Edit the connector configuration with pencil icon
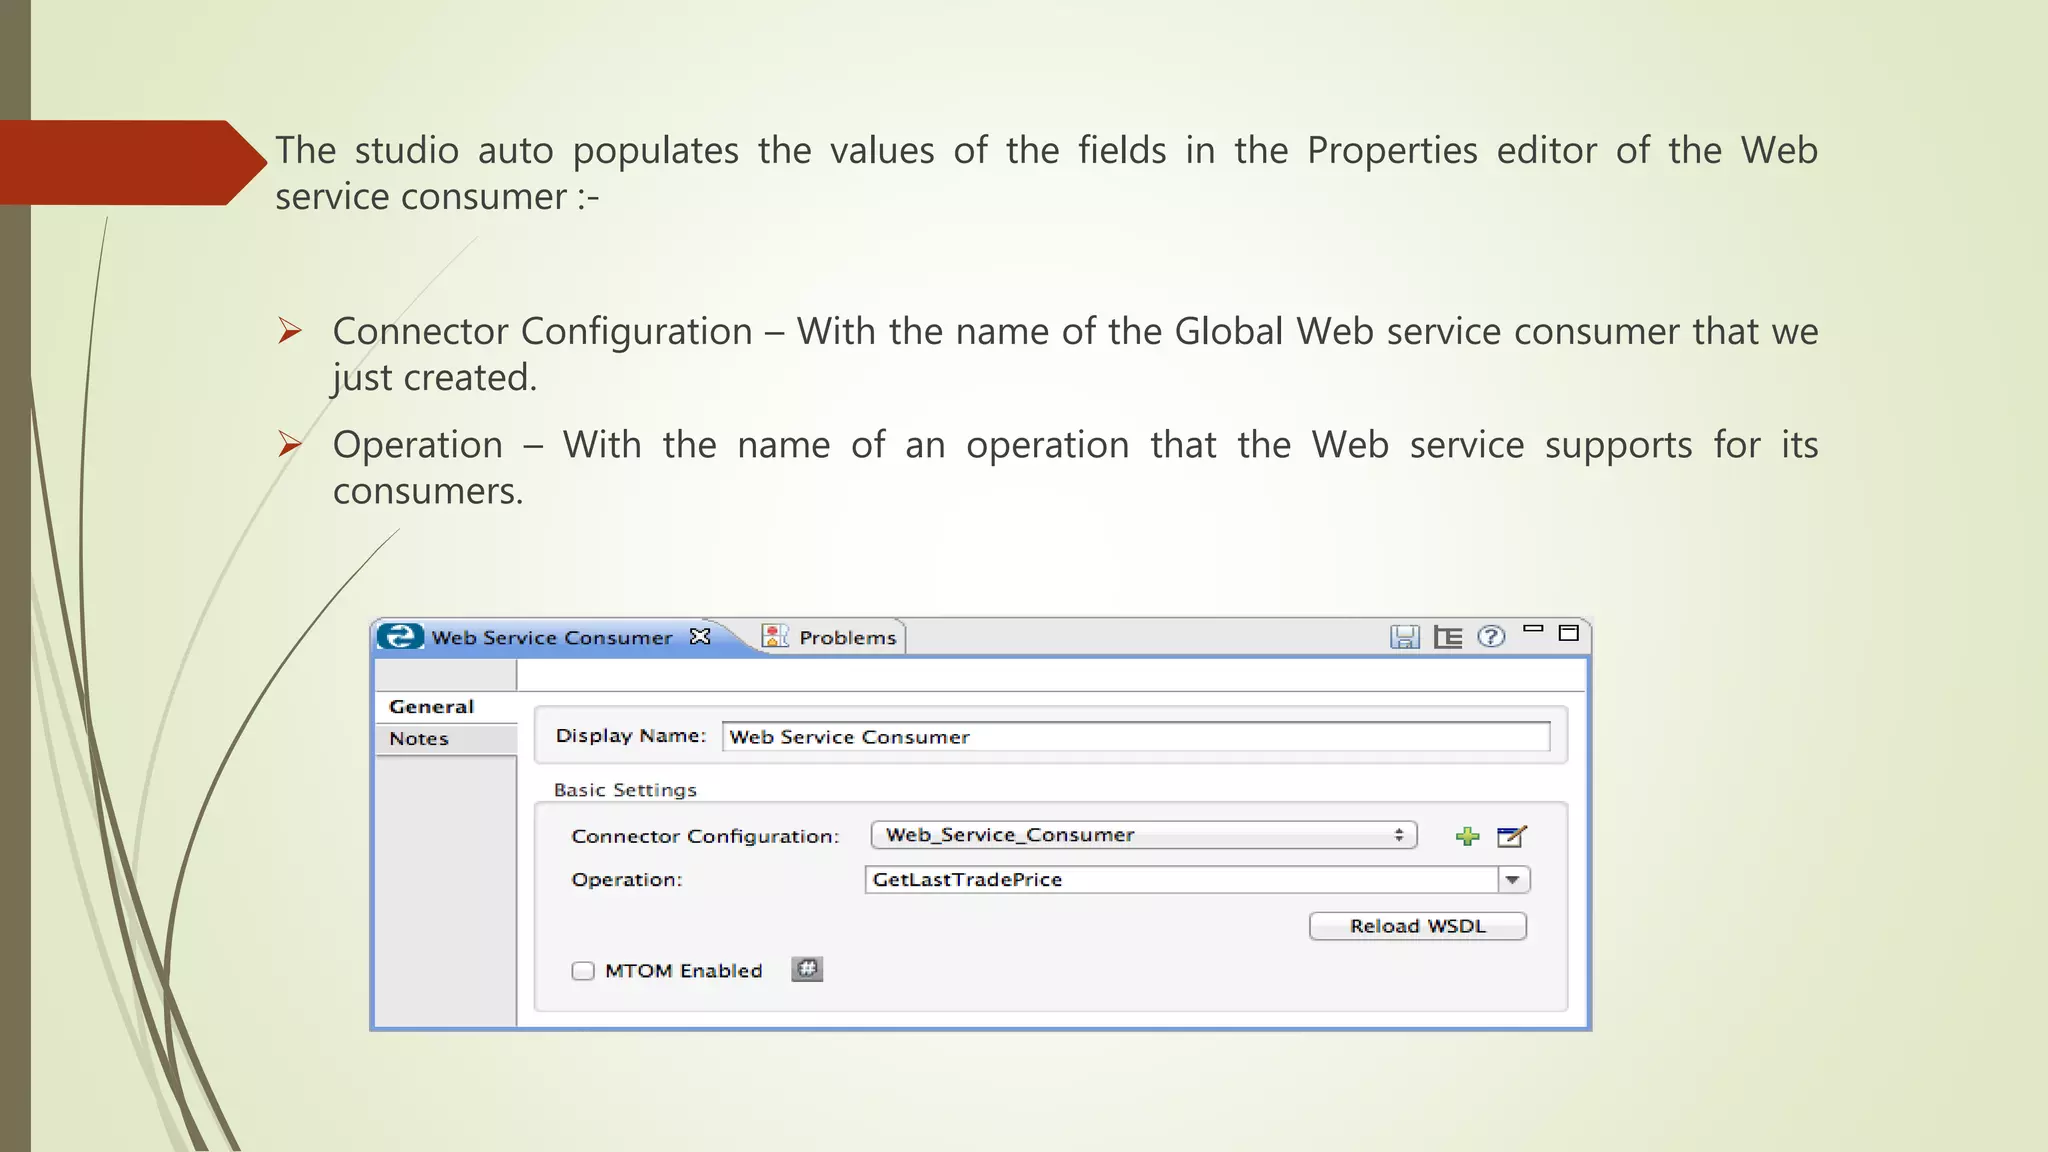Screen dimensions: 2048x1152 click(x=1511, y=836)
